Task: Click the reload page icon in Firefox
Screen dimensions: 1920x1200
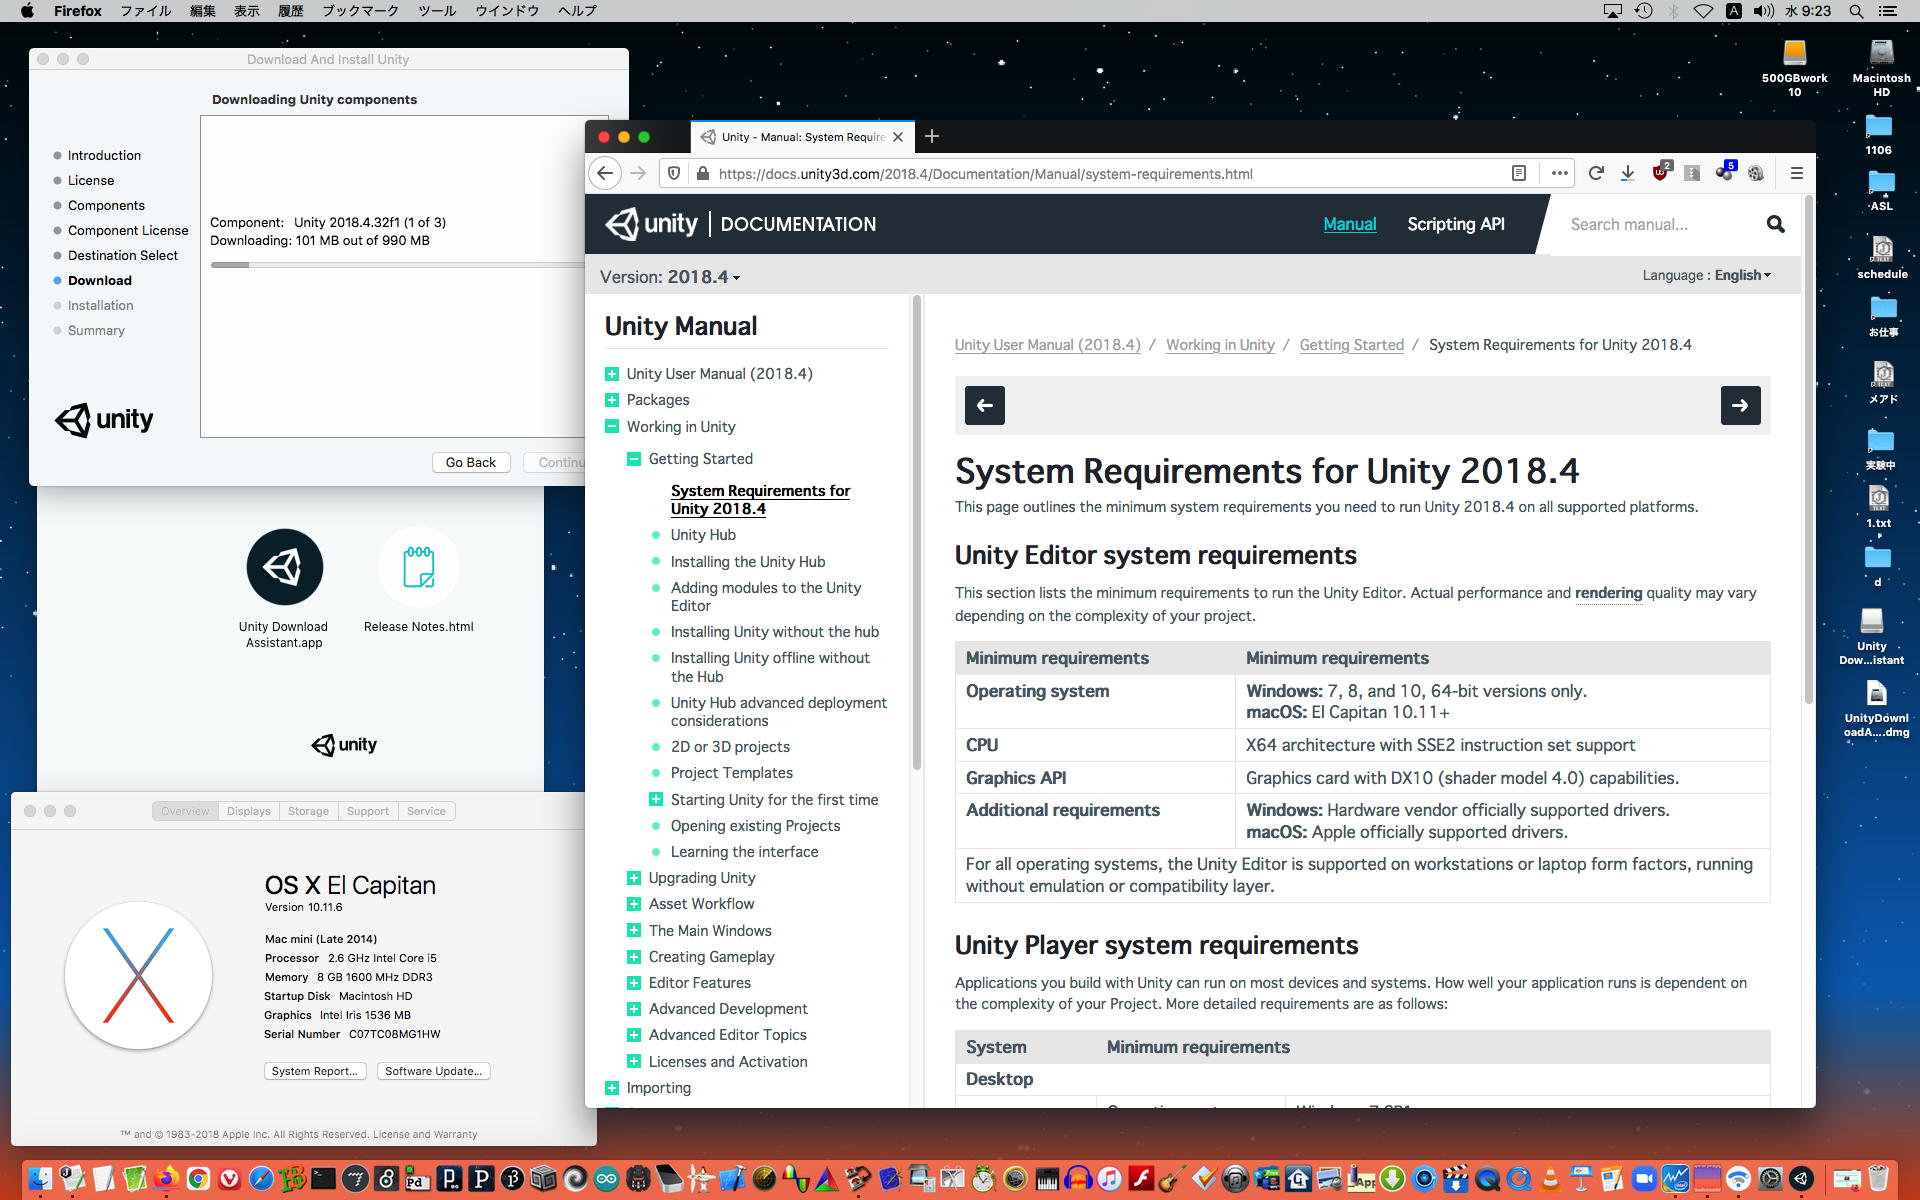Action: tap(1596, 173)
